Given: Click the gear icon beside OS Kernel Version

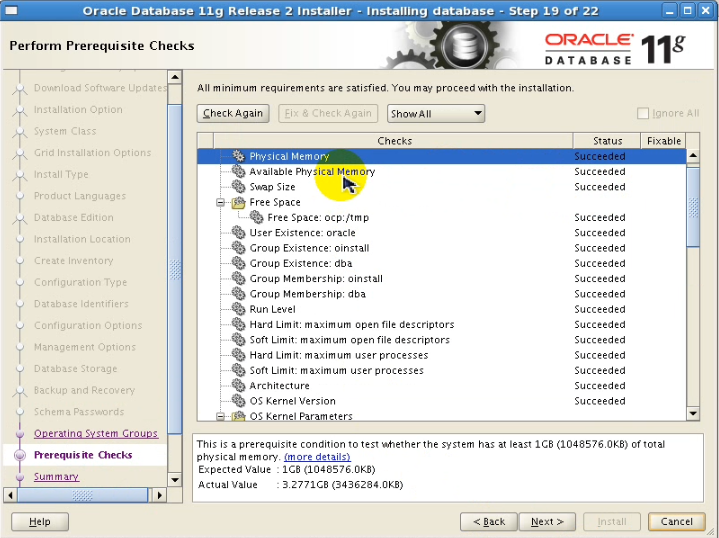Looking at the screenshot, I should (238, 401).
